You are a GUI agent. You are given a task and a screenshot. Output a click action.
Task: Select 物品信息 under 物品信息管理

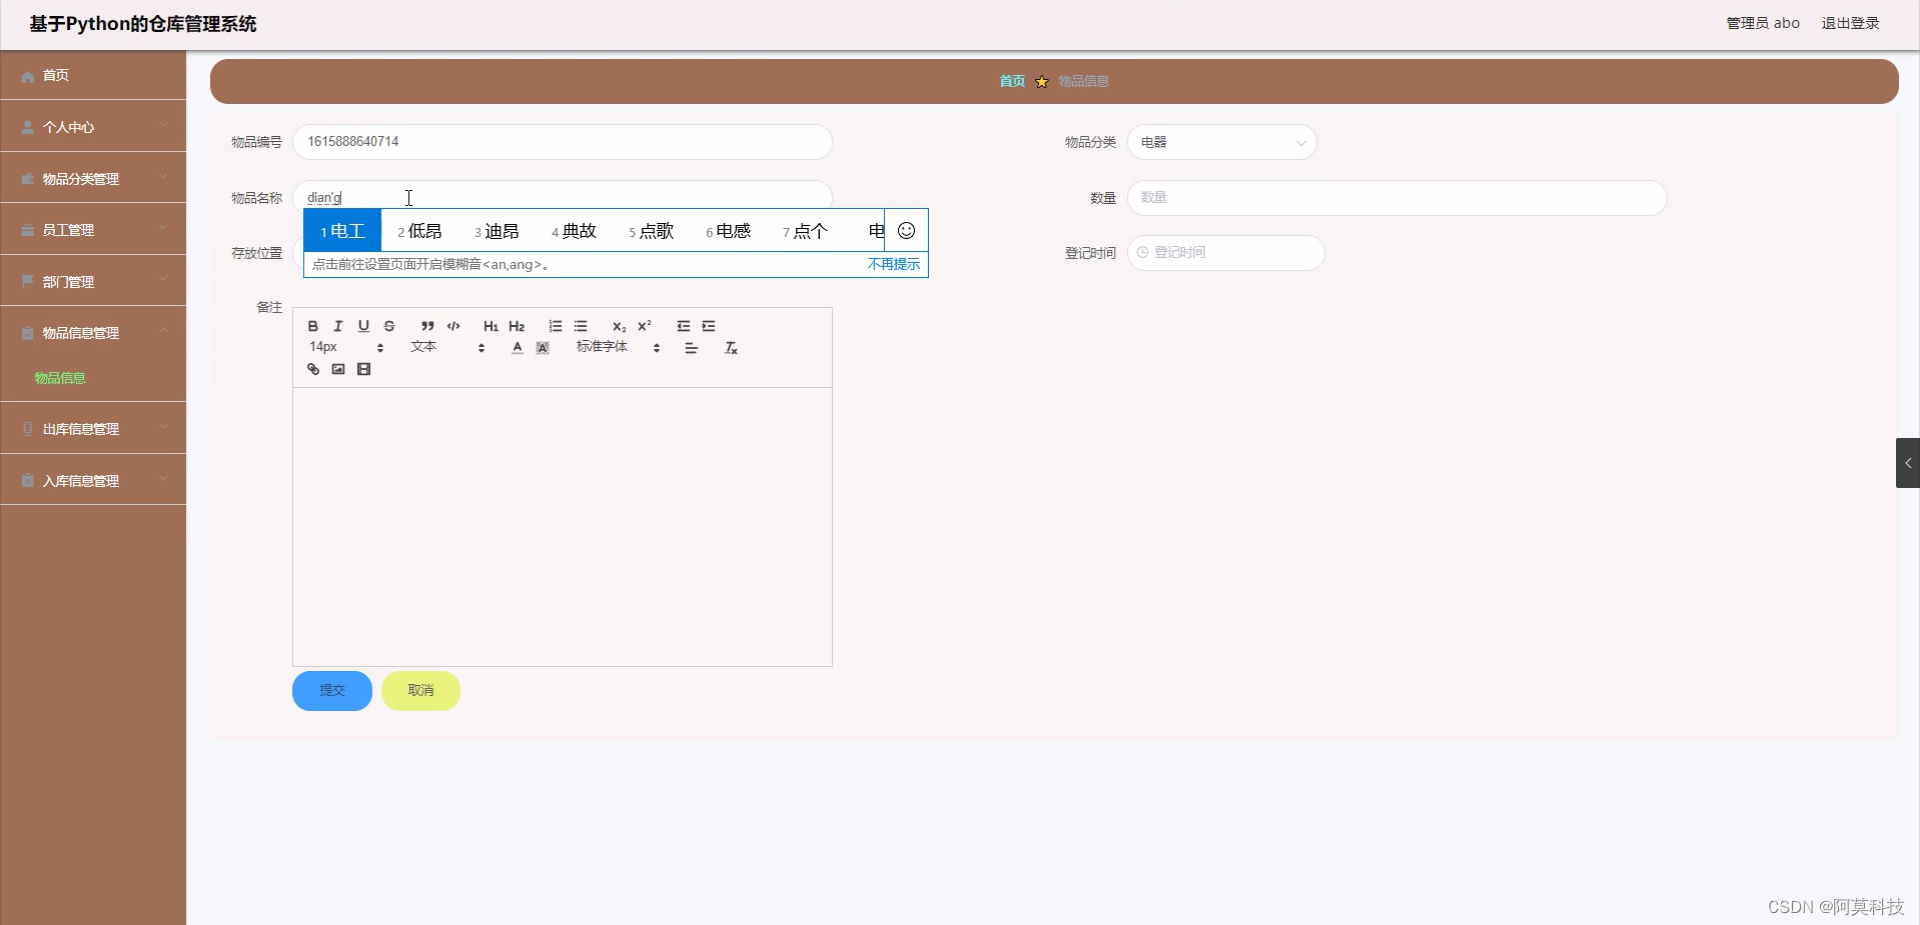[58, 378]
